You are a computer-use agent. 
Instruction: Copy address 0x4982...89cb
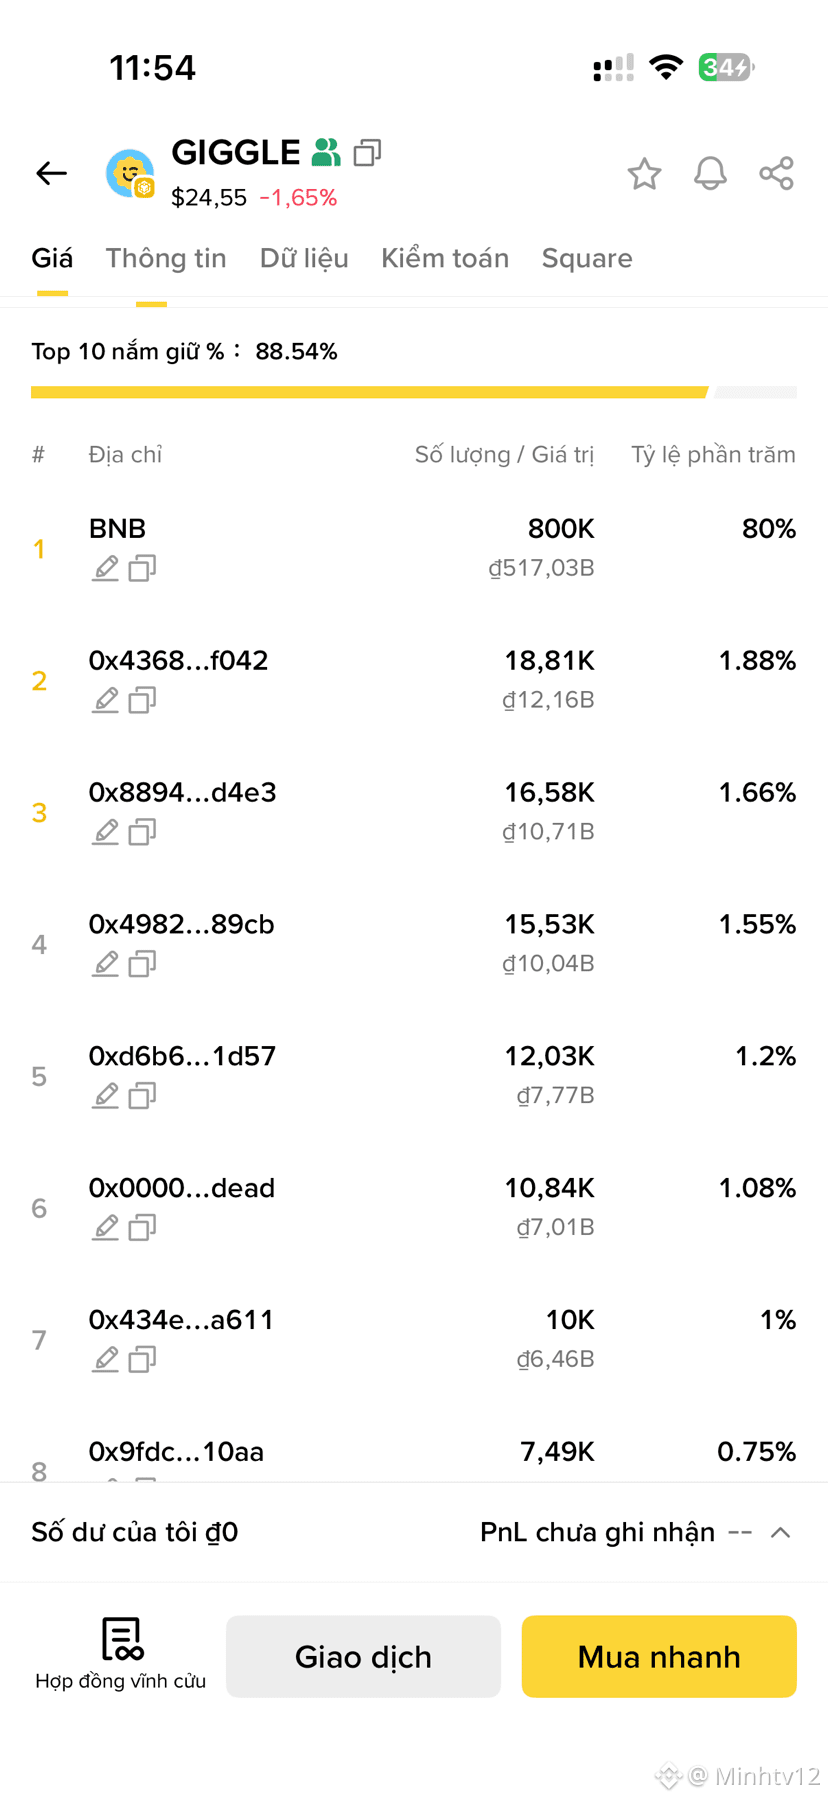point(142,964)
